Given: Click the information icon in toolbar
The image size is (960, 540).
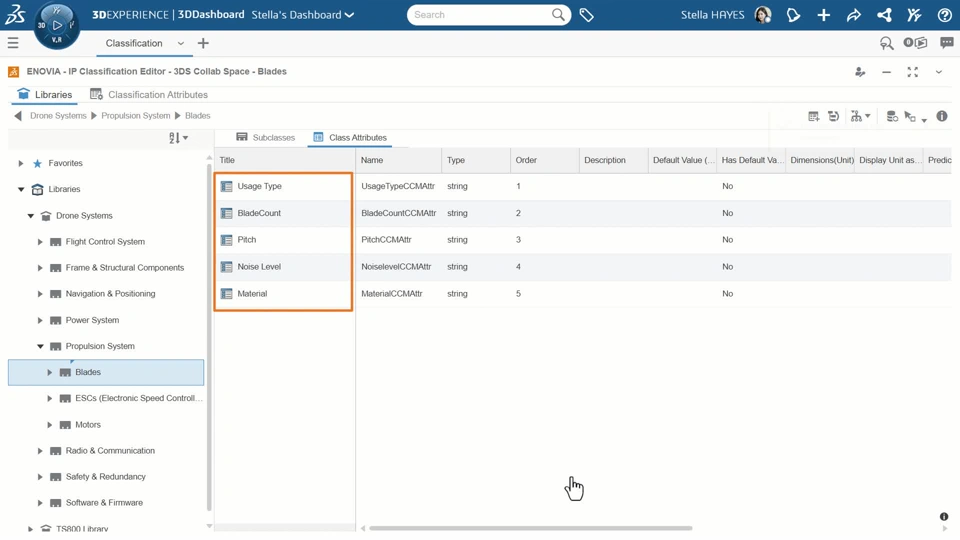Looking at the screenshot, I should tap(942, 116).
